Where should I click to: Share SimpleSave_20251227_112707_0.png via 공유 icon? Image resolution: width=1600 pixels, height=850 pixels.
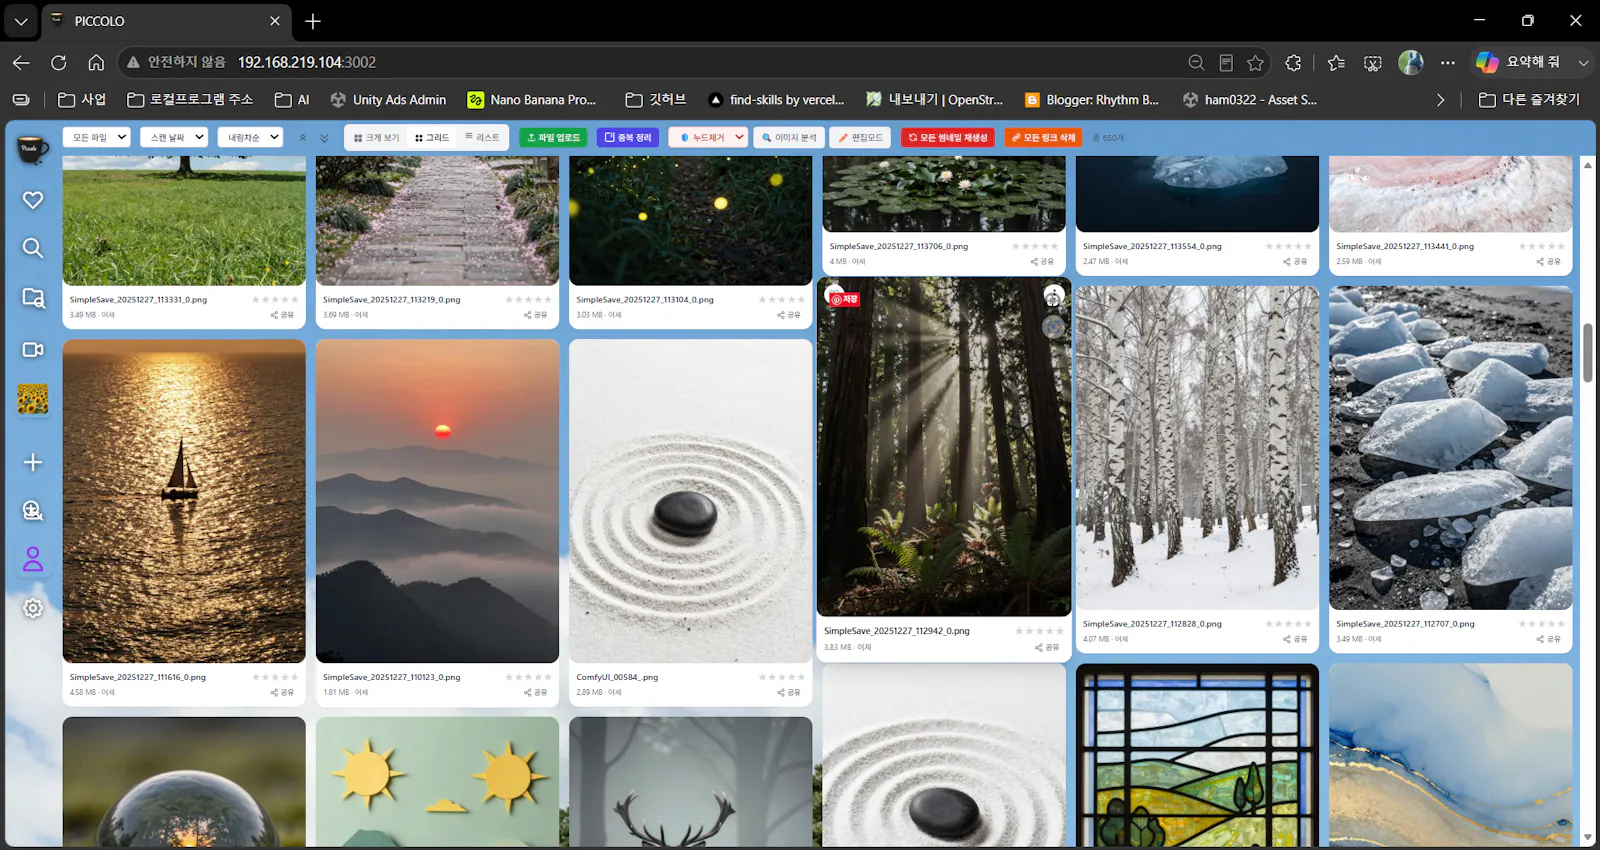point(1548,639)
